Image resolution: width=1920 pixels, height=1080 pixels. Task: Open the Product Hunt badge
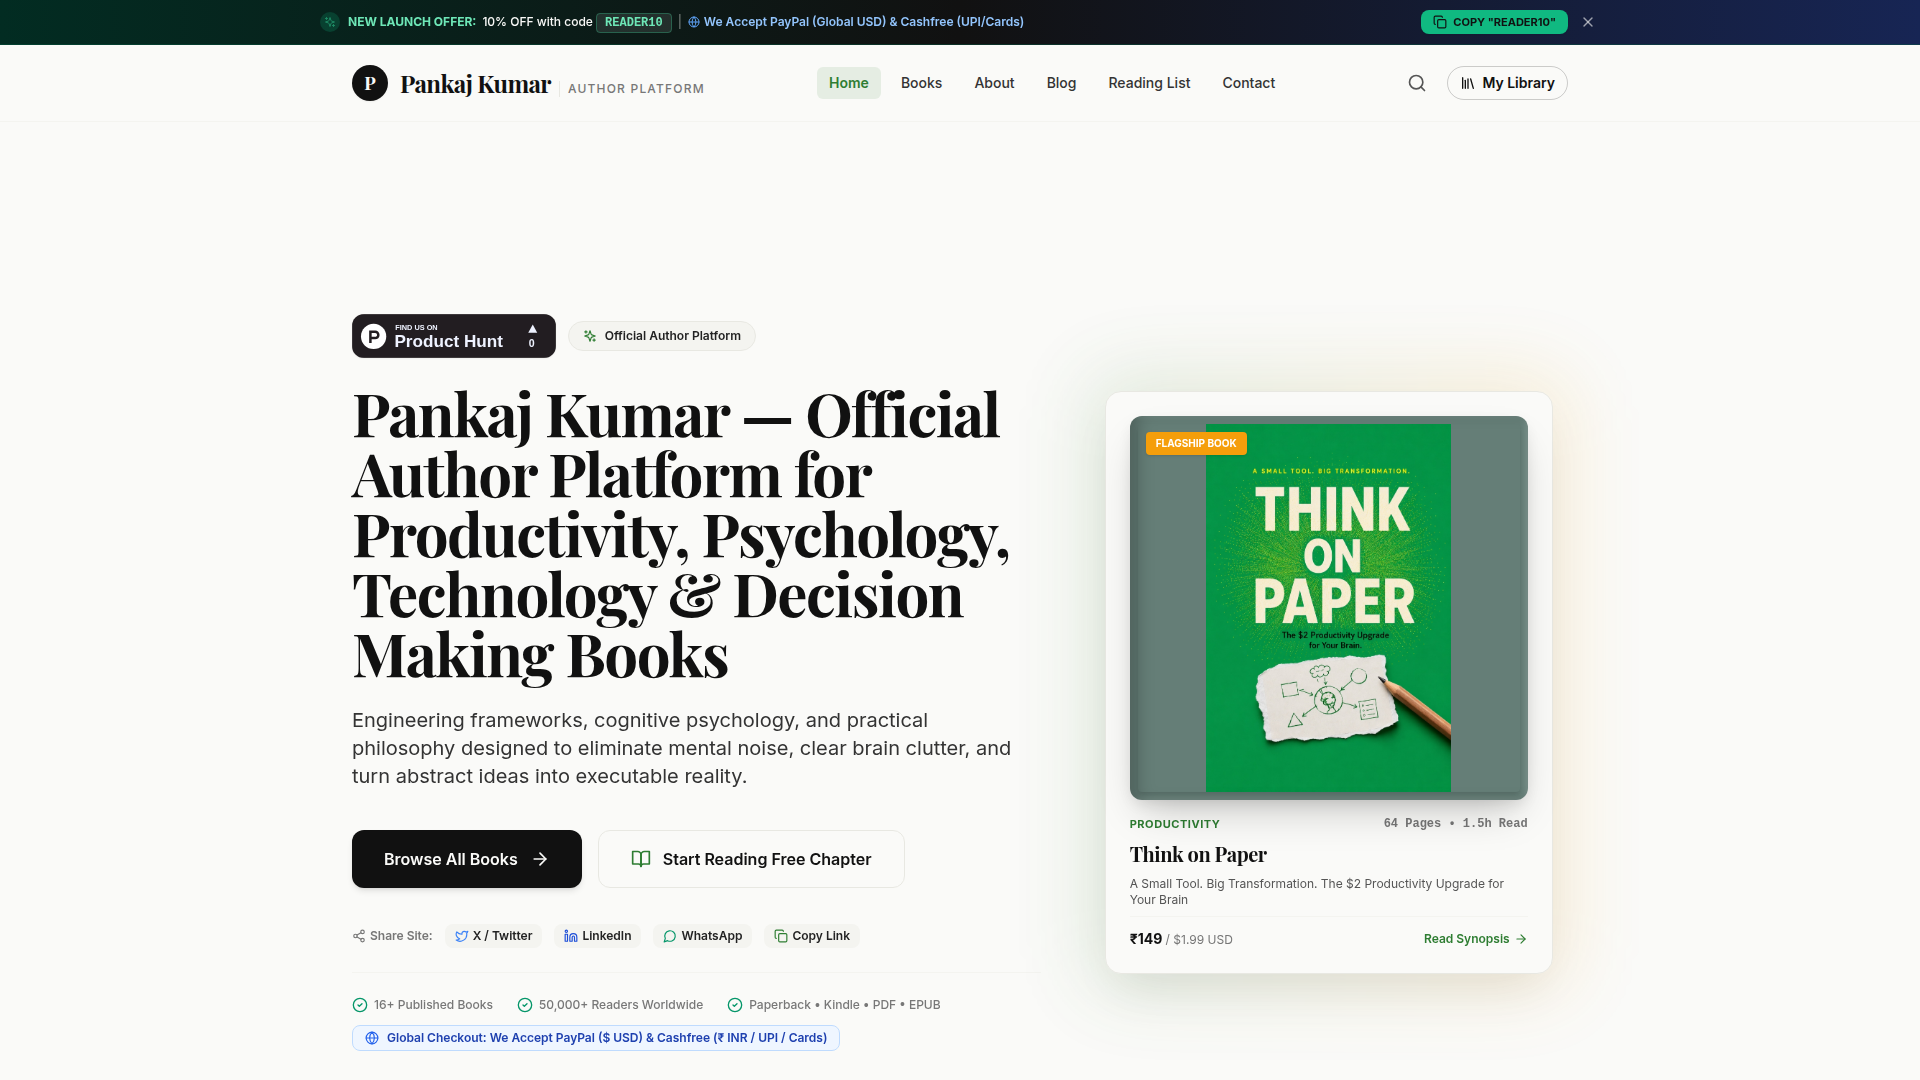click(454, 336)
